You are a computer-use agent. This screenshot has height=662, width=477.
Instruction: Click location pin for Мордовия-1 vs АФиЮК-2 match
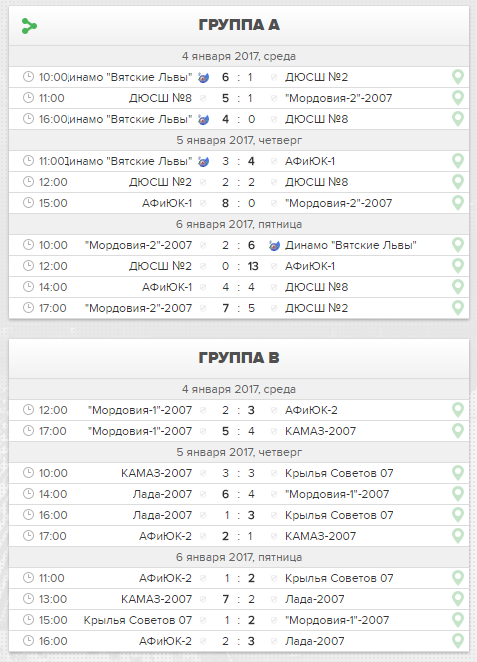458,410
